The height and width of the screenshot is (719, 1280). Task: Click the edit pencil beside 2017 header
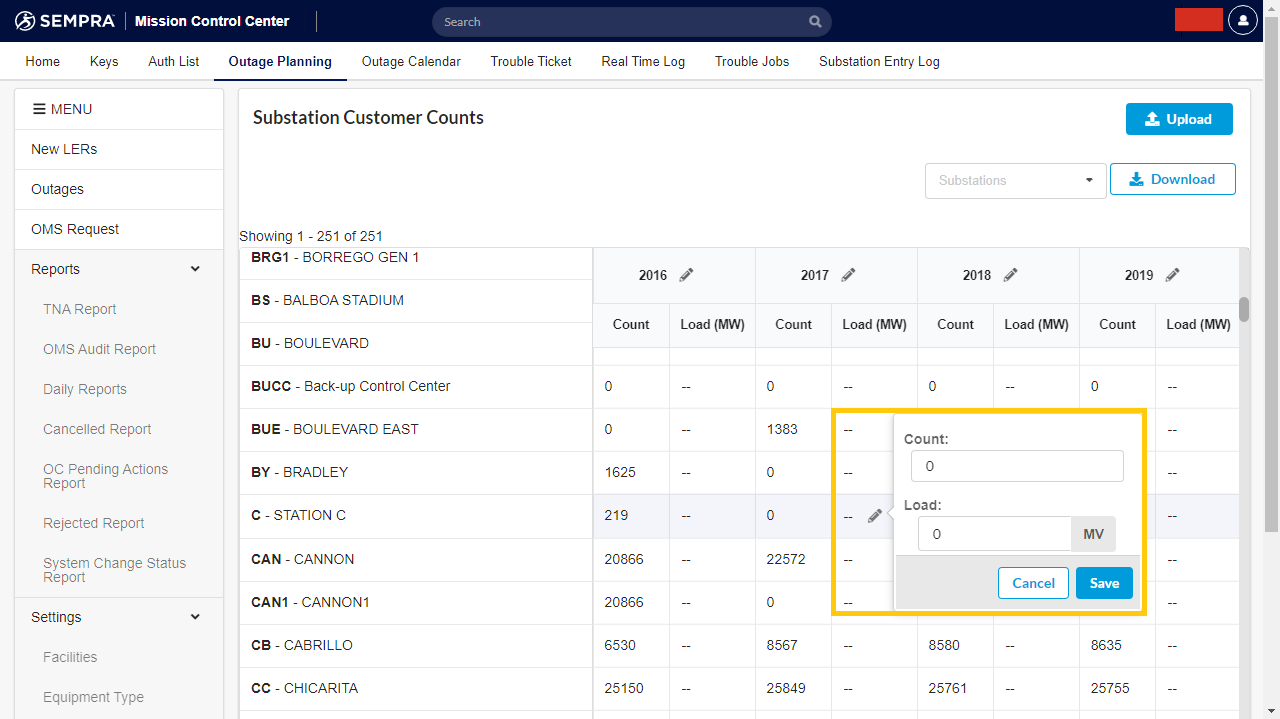pyautogui.click(x=848, y=275)
